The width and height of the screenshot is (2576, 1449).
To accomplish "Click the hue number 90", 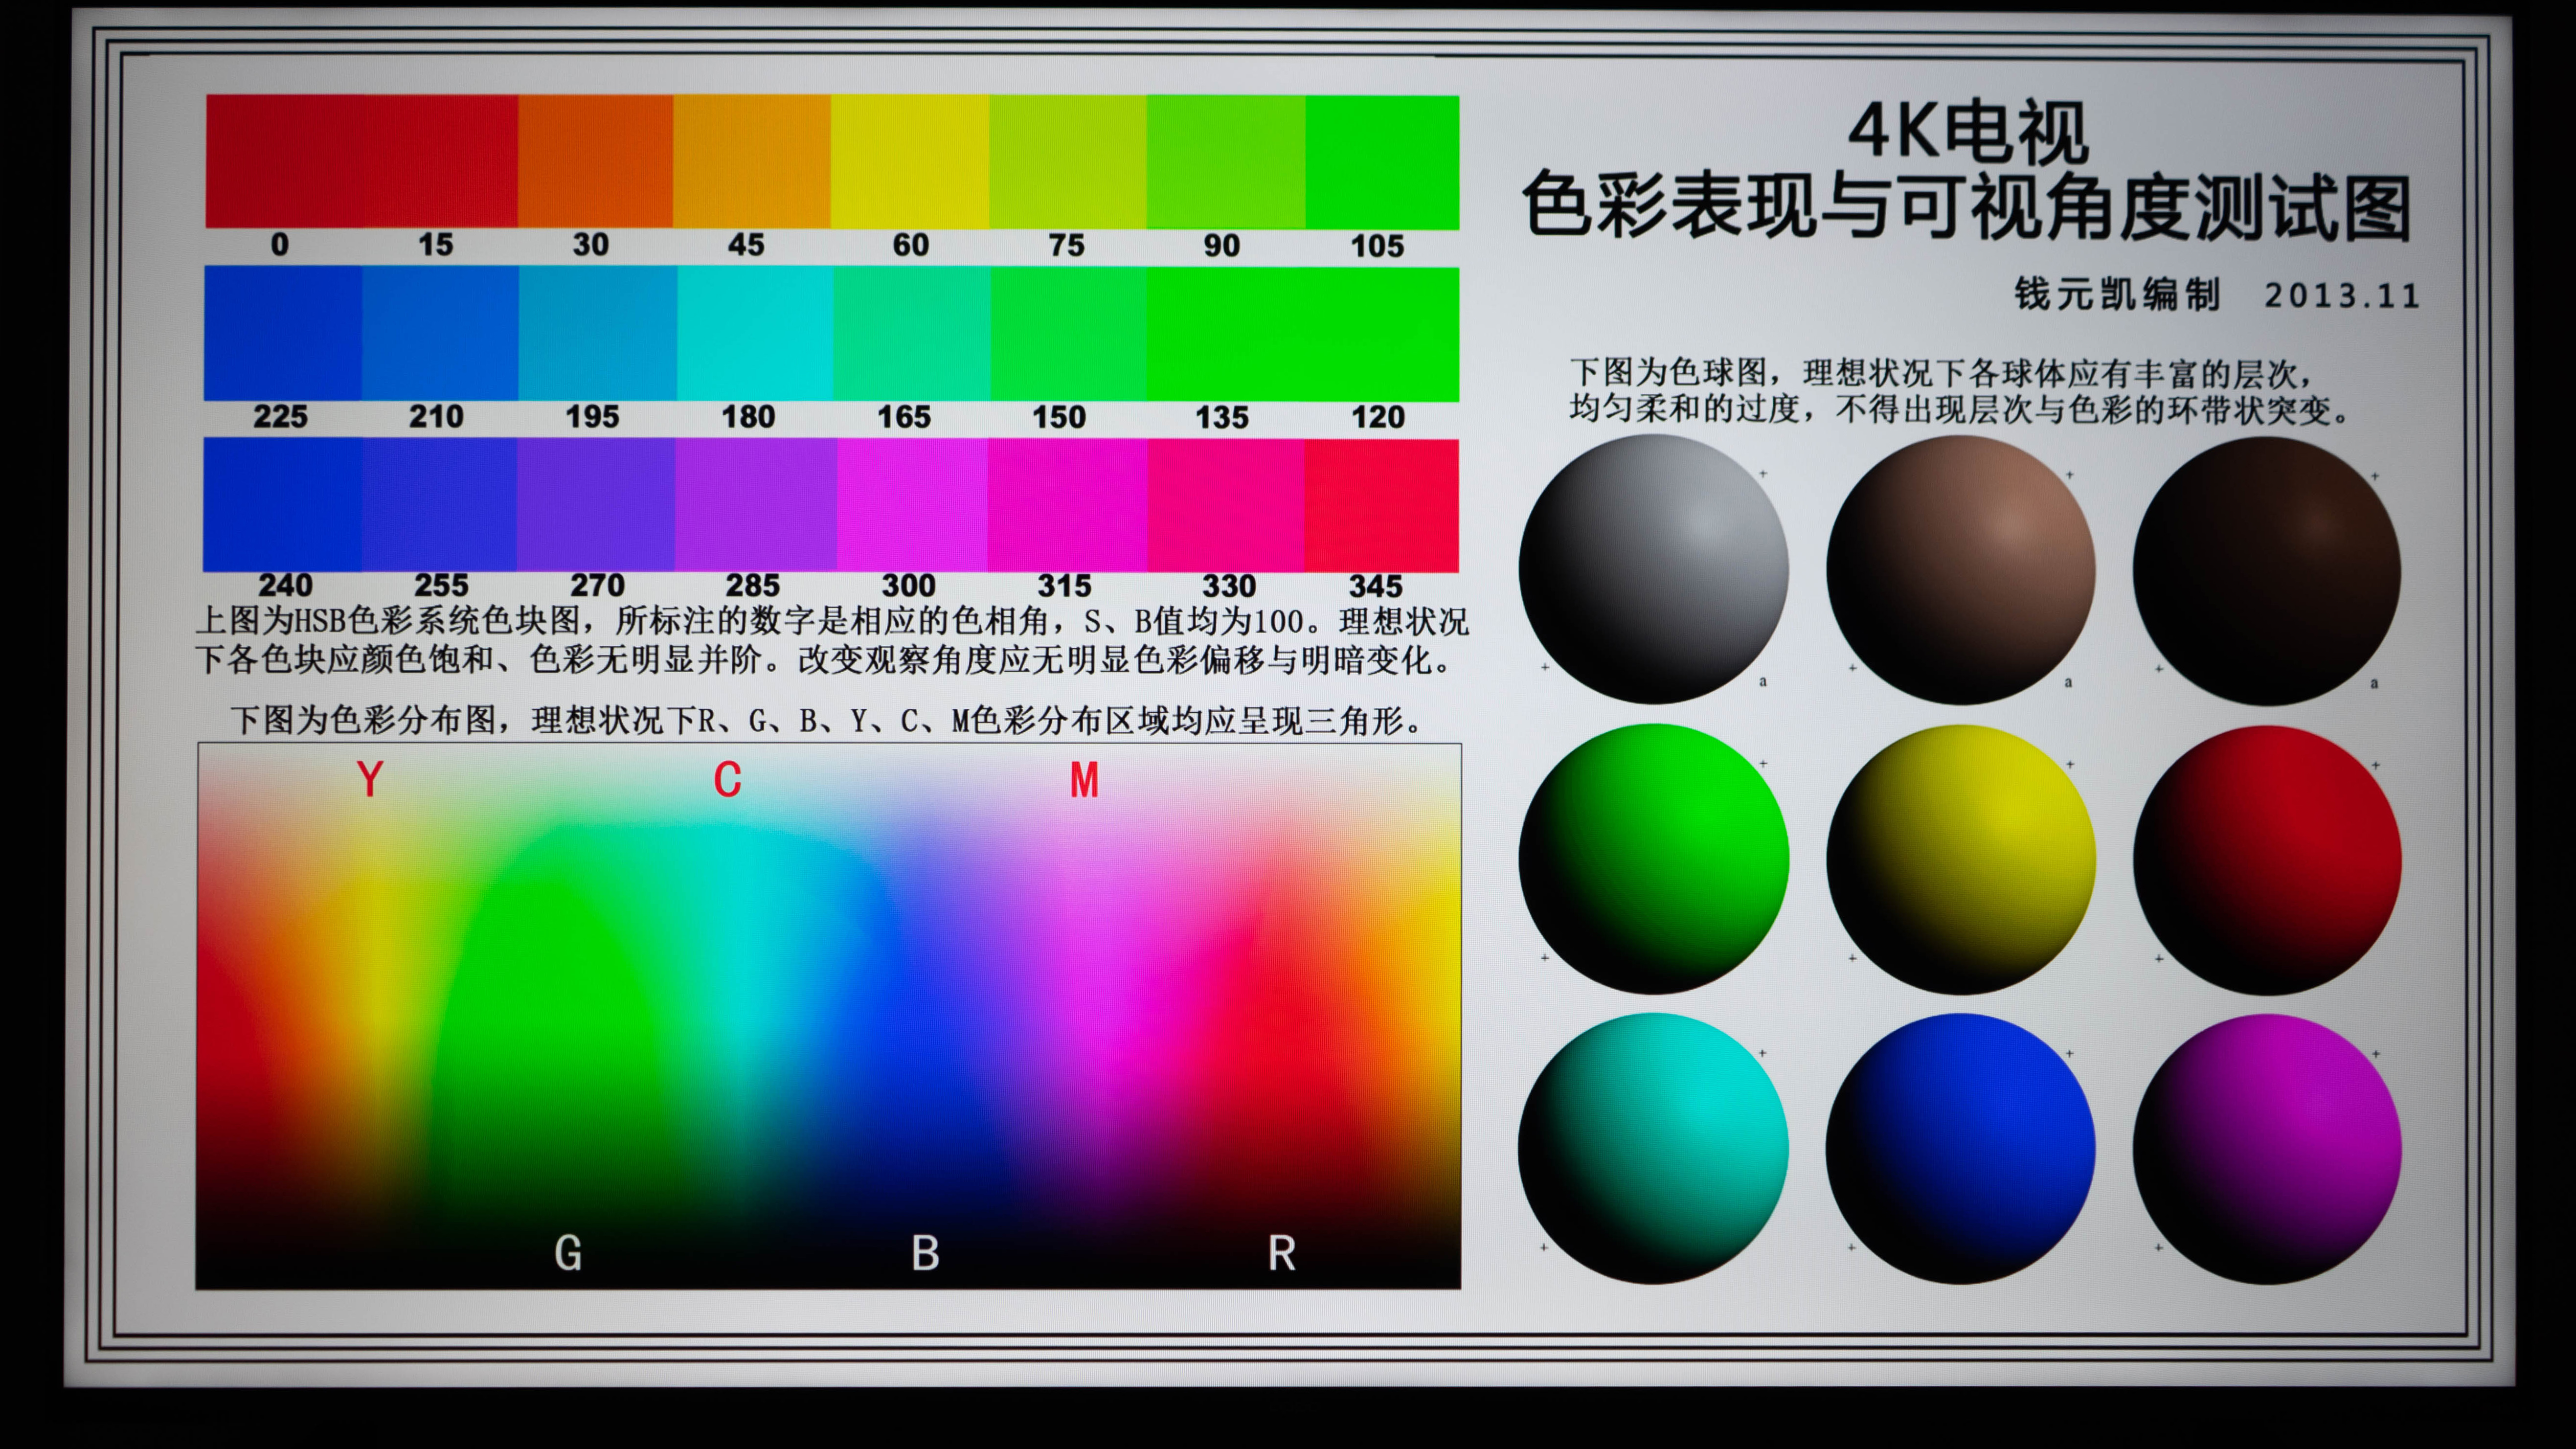I will pyautogui.click(x=1221, y=246).
